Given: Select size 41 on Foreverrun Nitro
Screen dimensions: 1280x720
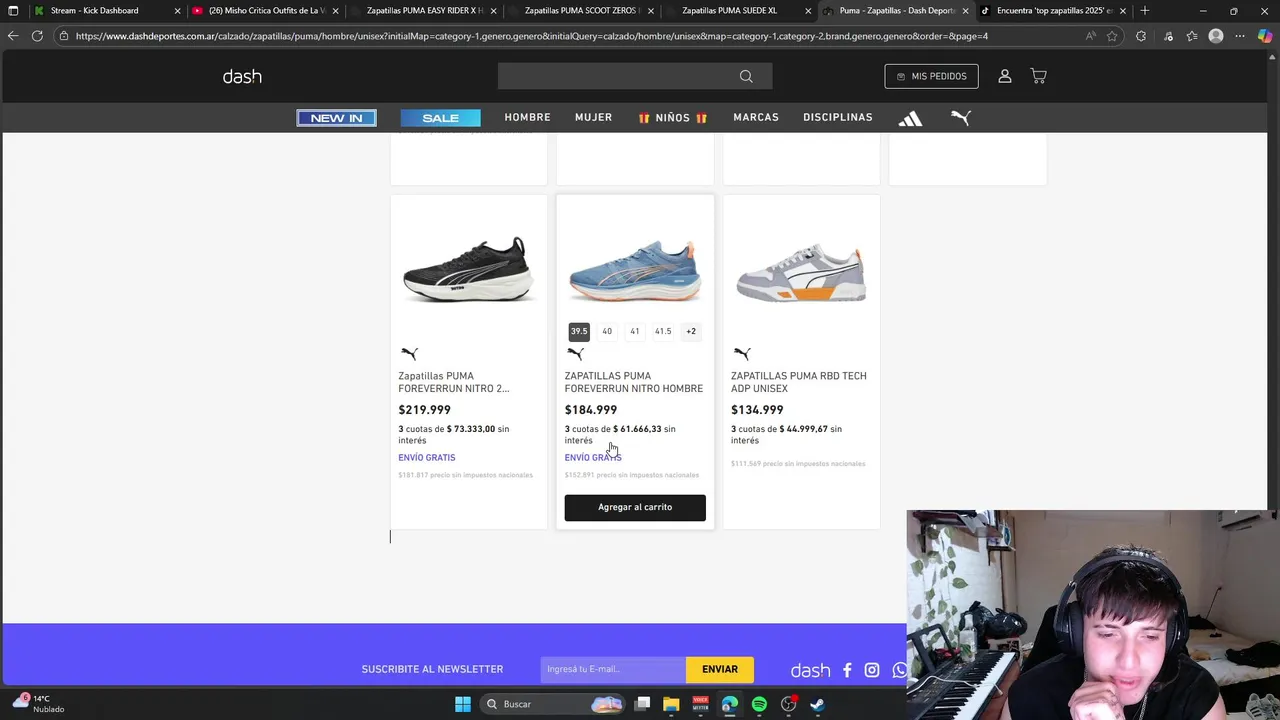Looking at the screenshot, I should [x=634, y=331].
